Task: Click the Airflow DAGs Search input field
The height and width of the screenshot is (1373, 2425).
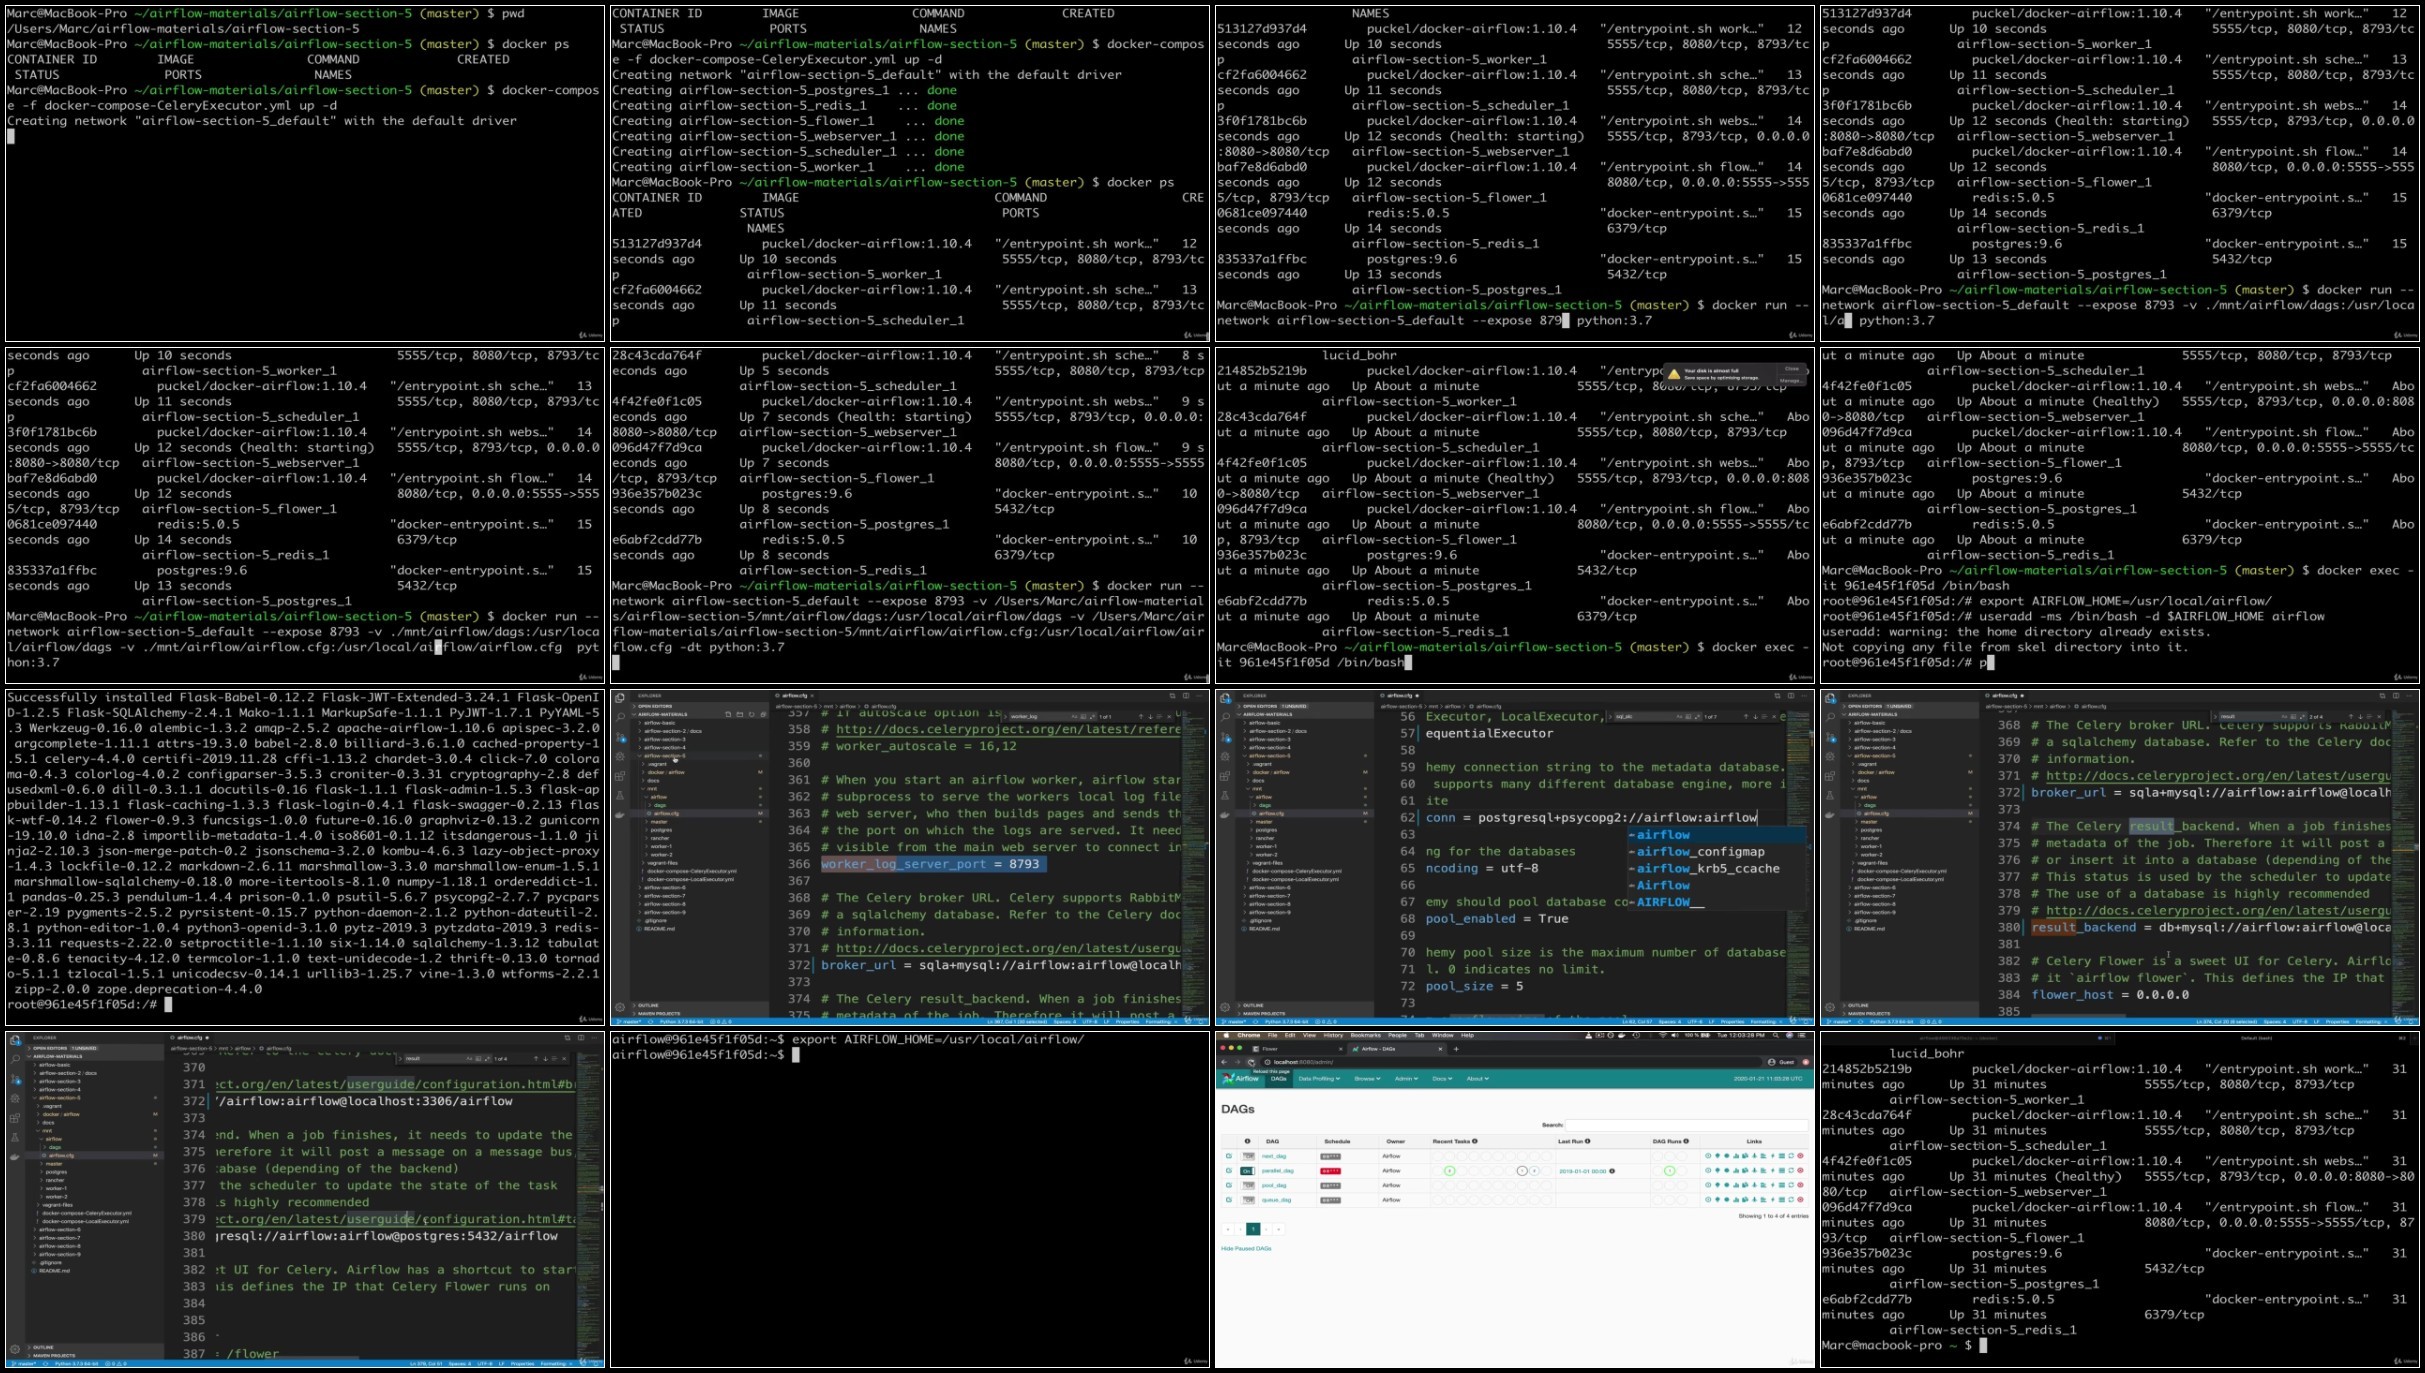Action: [1686, 1125]
